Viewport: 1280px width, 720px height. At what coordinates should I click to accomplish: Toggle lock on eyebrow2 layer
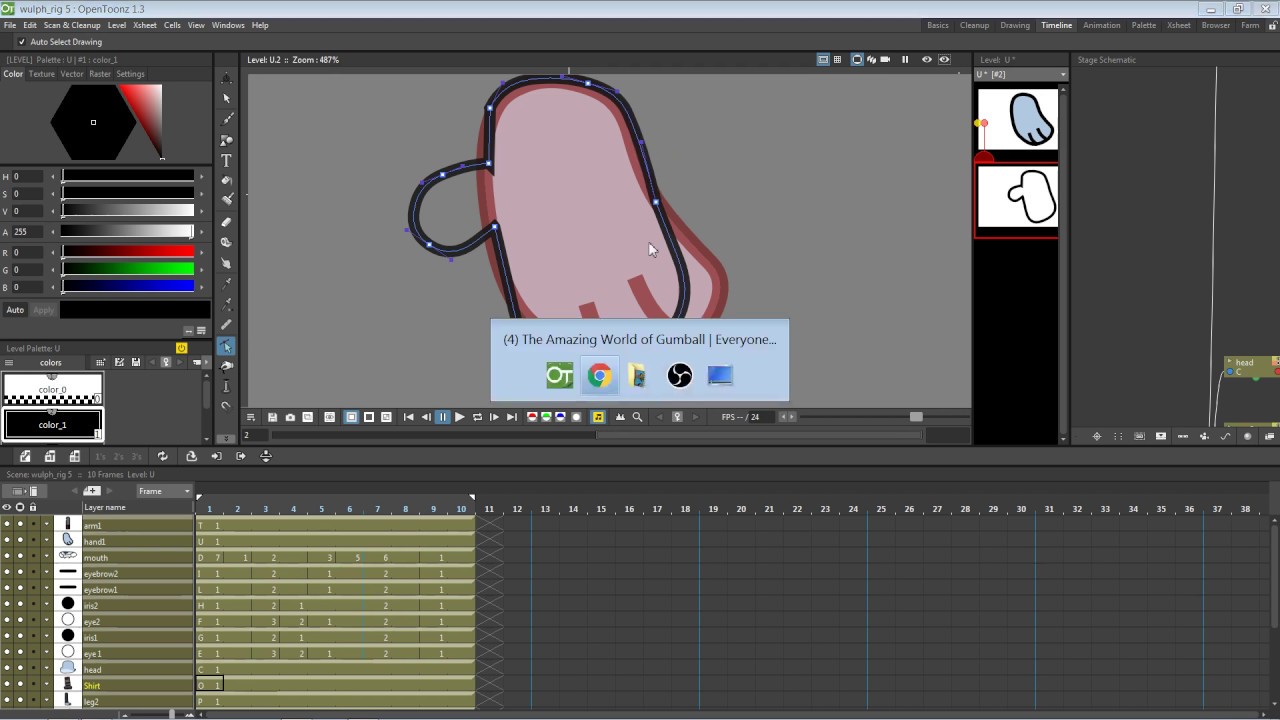[32, 574]
